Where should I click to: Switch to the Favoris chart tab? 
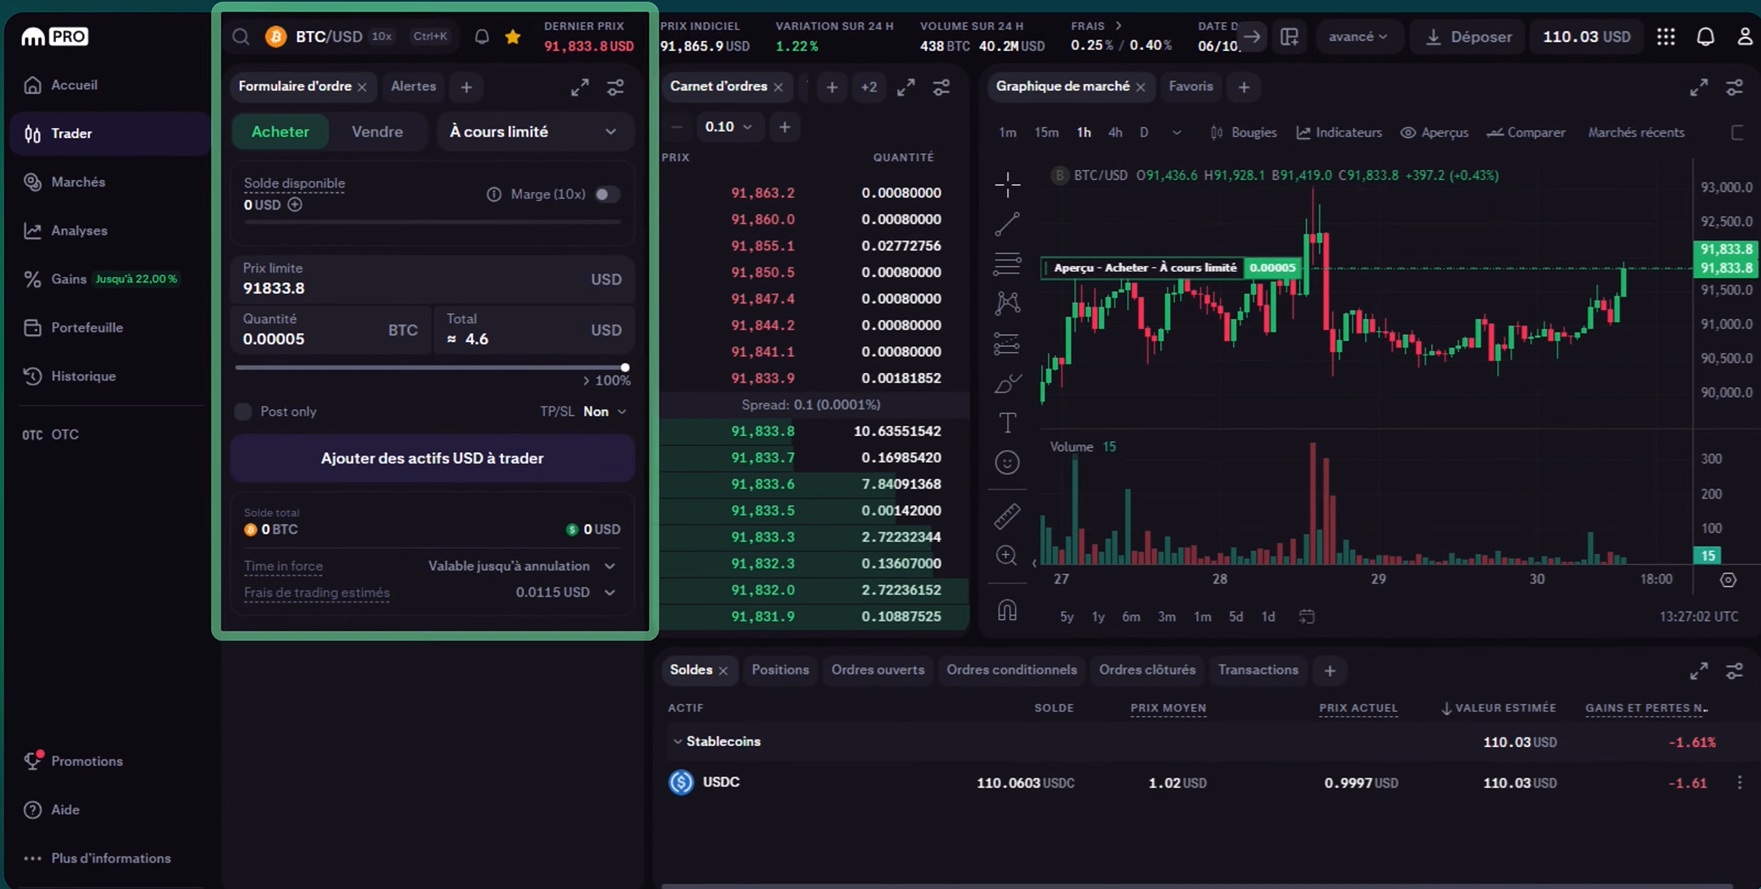pyautogui.click(x=1191, y=87)
